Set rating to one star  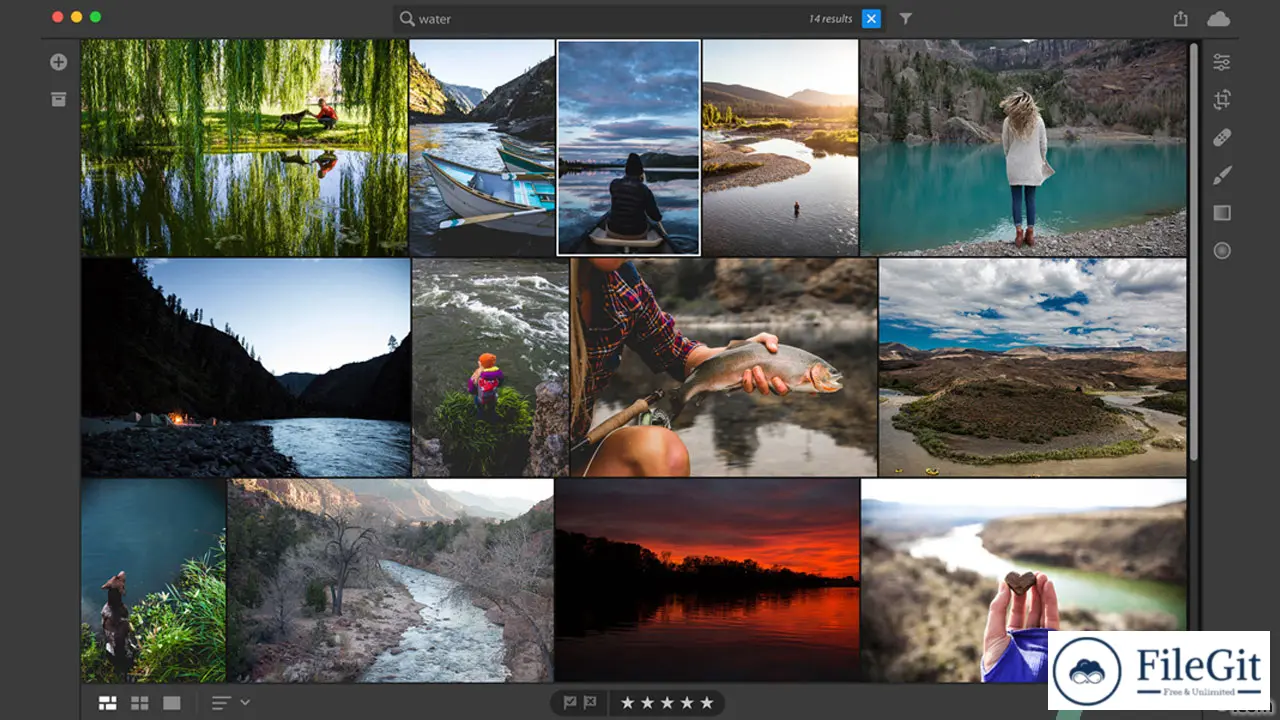point(628,703)
